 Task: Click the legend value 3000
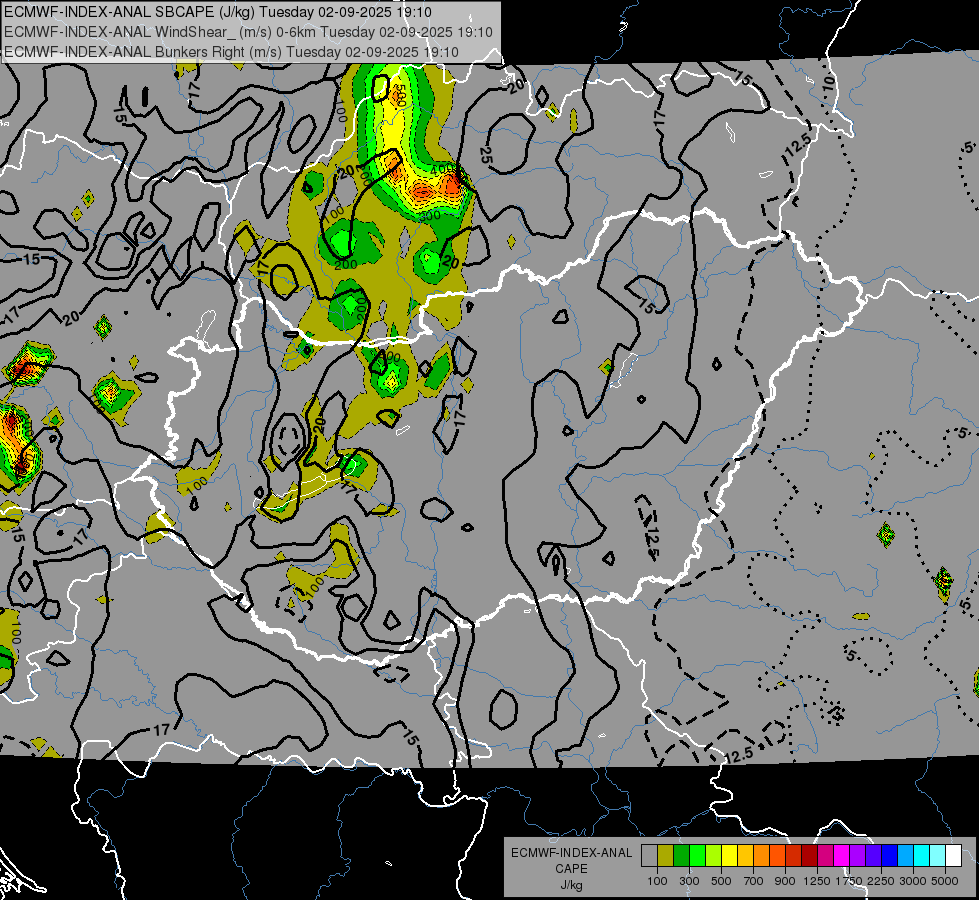(x=913, y=881)
